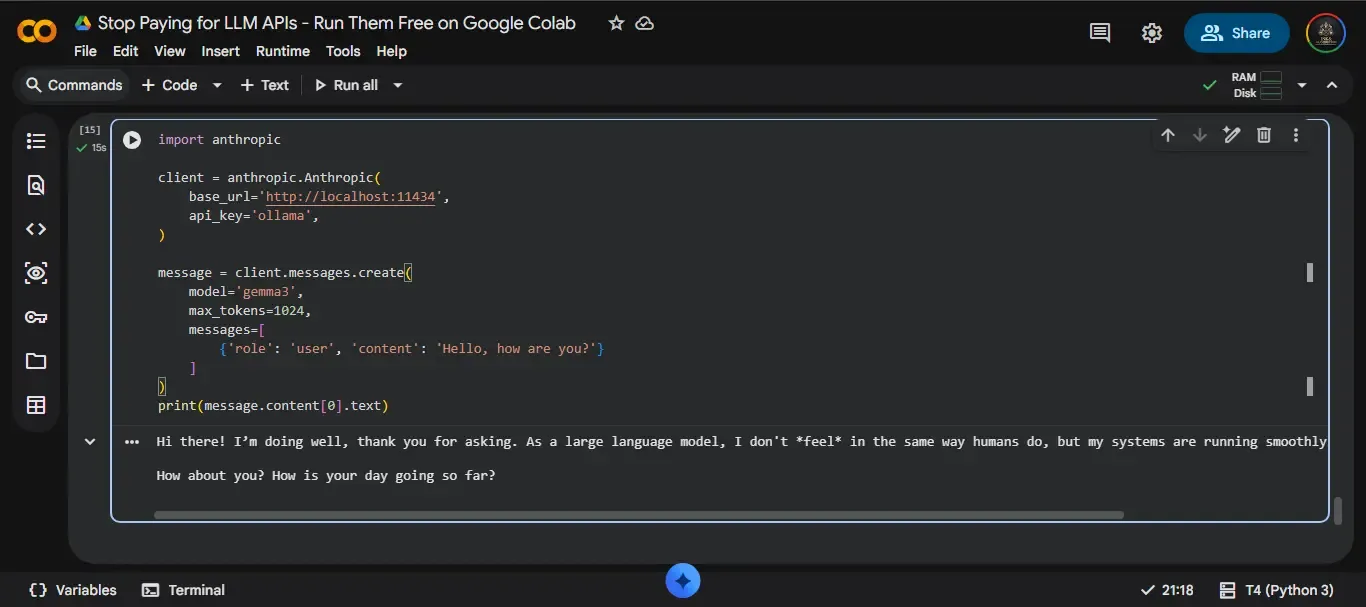Open the Insert menu

[220, 51]
